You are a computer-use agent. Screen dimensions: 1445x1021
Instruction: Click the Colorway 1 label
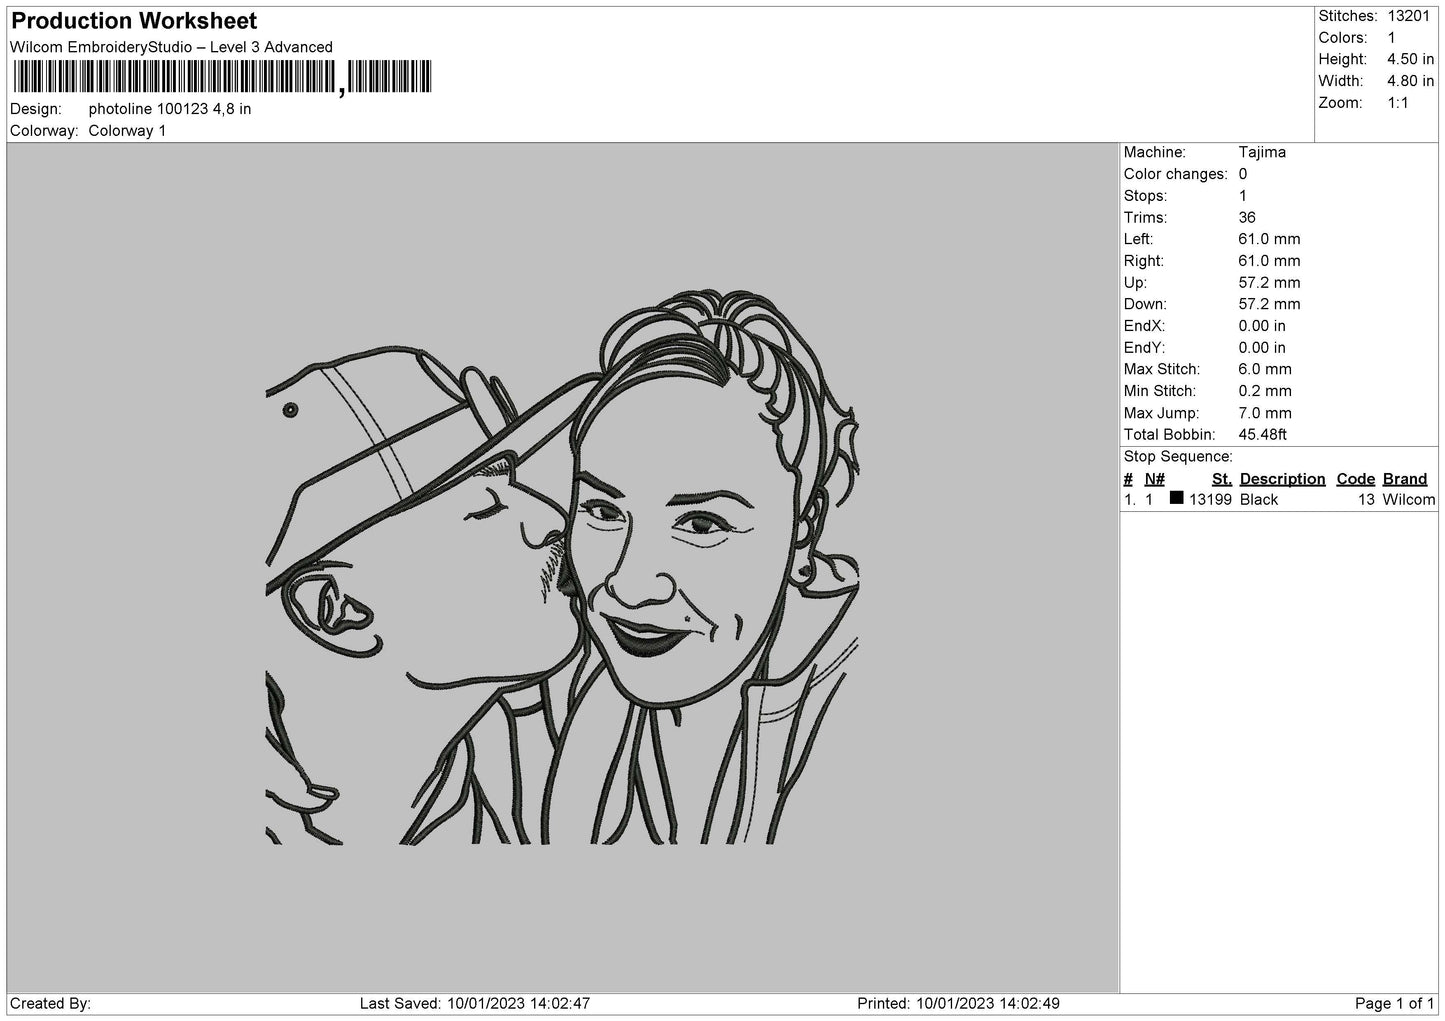click(127, 131)
